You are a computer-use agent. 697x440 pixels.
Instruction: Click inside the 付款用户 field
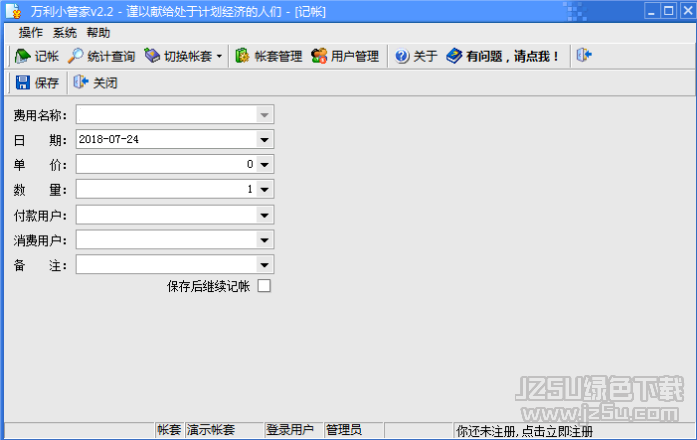pyautogui.click(x=167, y=216)
